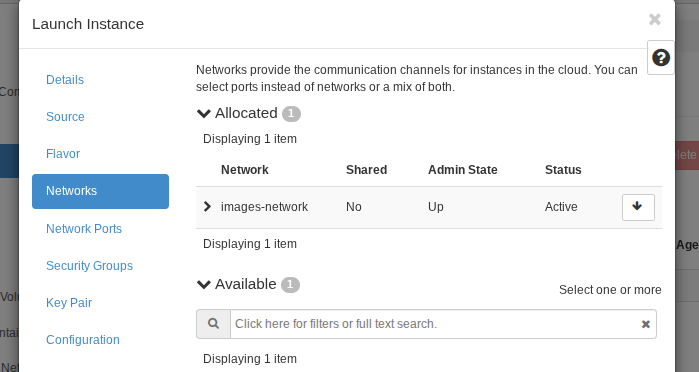Click the Available count badge

click(x=290, y=285)
